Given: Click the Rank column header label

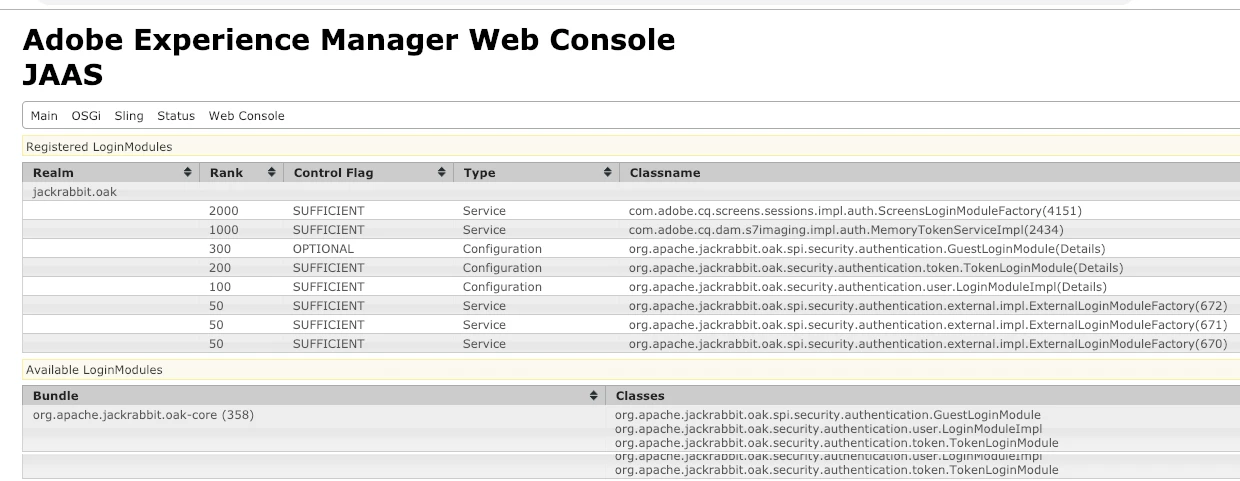Looking at the screenshot, I should pyautogui.click(x=226, y=173).
